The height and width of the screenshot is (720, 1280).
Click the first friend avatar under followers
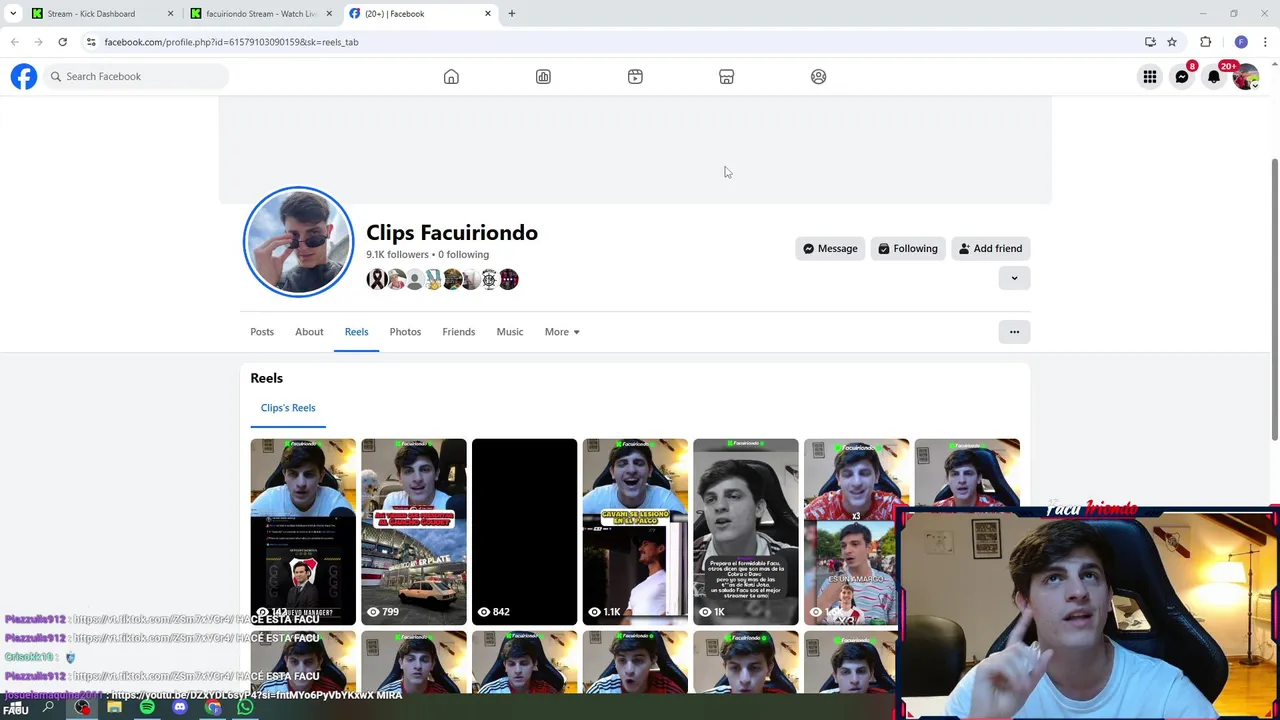[376, 280]
